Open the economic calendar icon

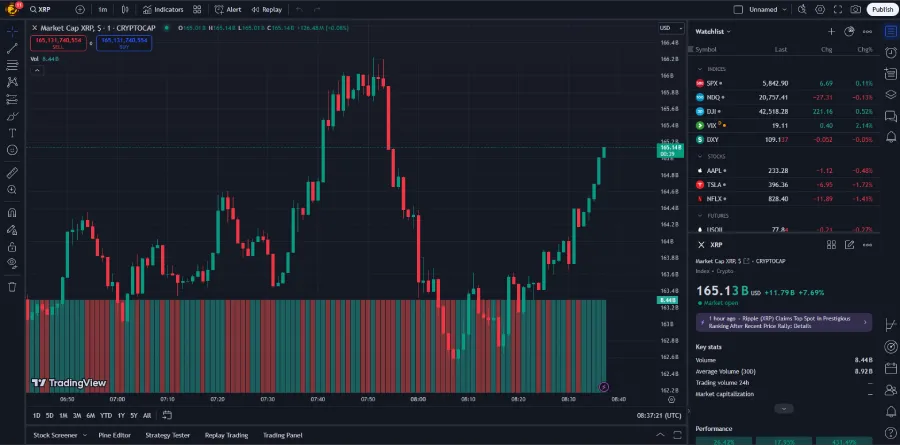[x=890, y=368]
